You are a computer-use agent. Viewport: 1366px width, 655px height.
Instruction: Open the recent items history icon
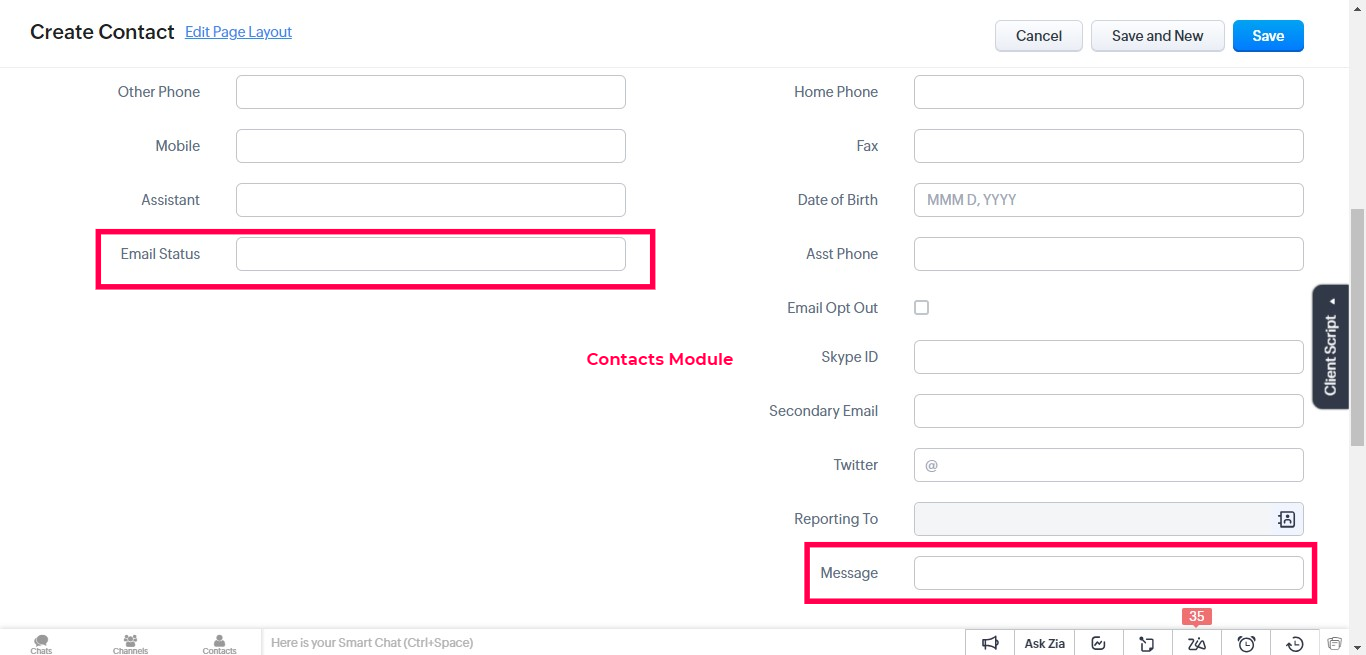pyautogui.click(x=1295, y=643)
